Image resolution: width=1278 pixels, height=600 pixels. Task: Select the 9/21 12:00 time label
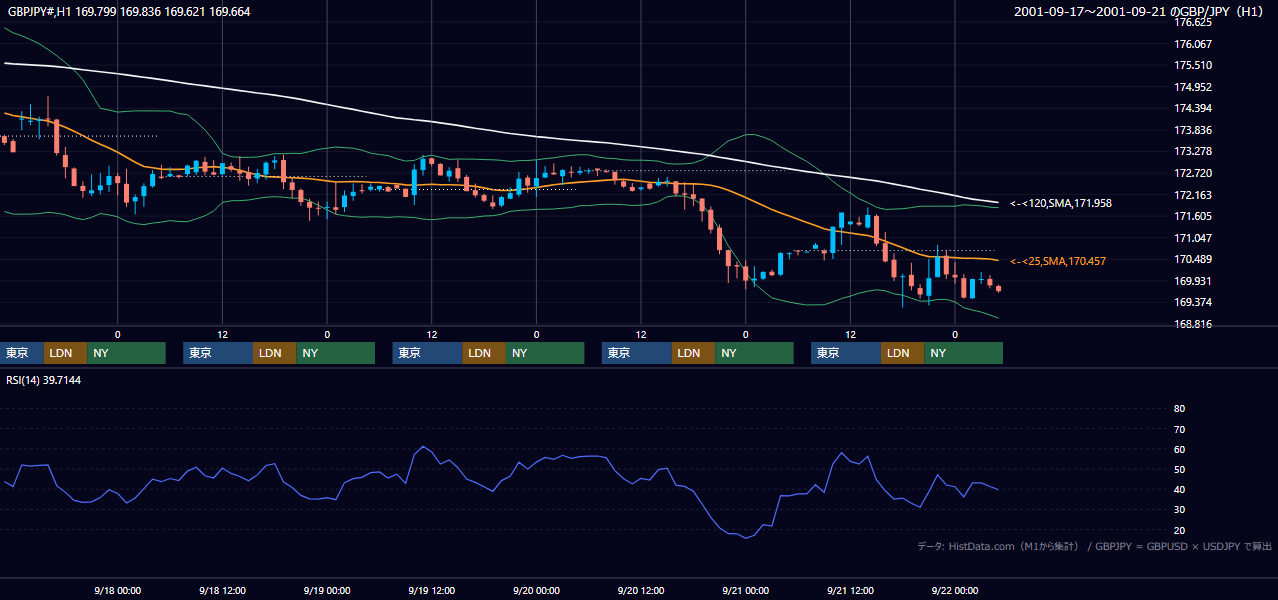tap(850, 590)
